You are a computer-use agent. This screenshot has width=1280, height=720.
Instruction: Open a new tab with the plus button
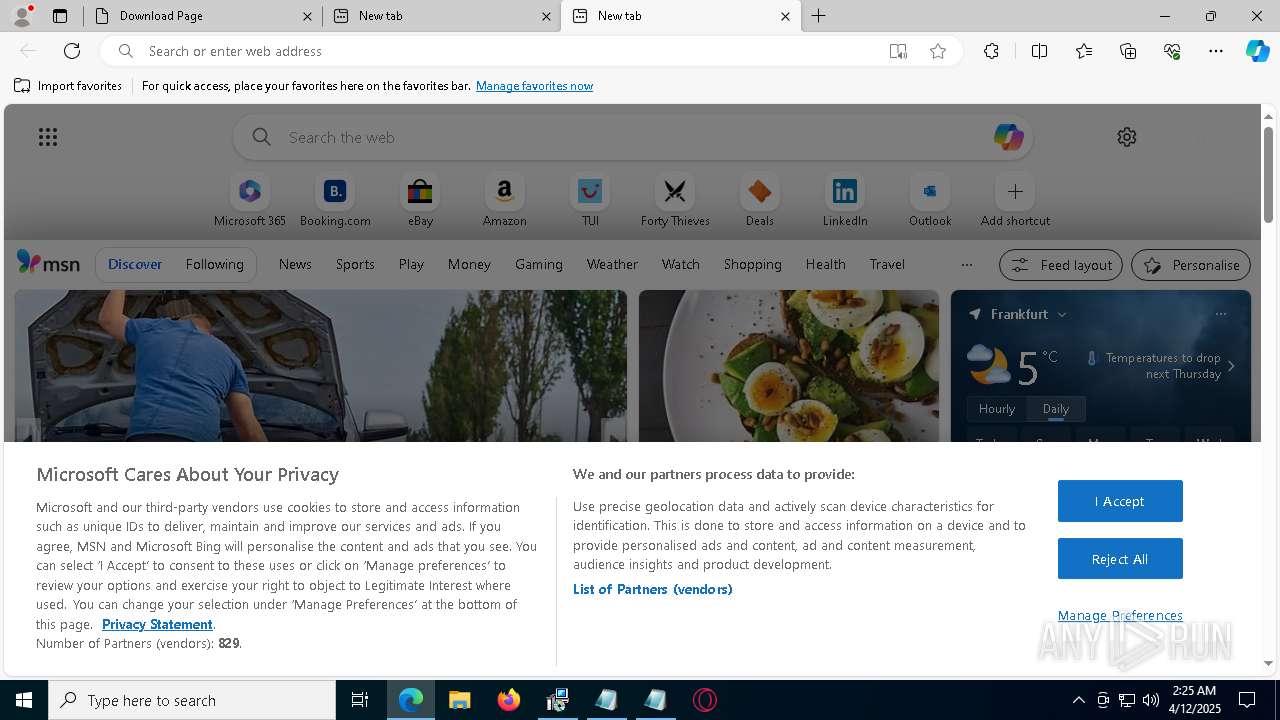(x=818, y=16)
